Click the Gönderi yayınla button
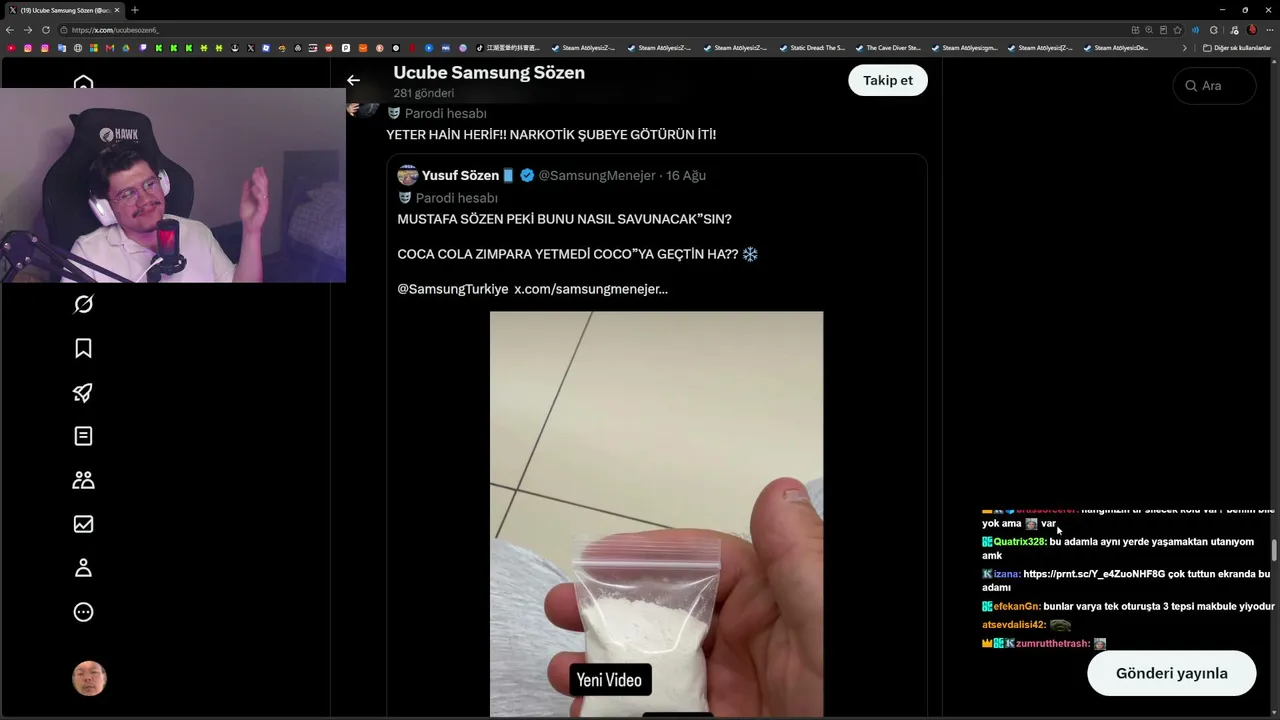1280x720 pixels. (1172, 673)
